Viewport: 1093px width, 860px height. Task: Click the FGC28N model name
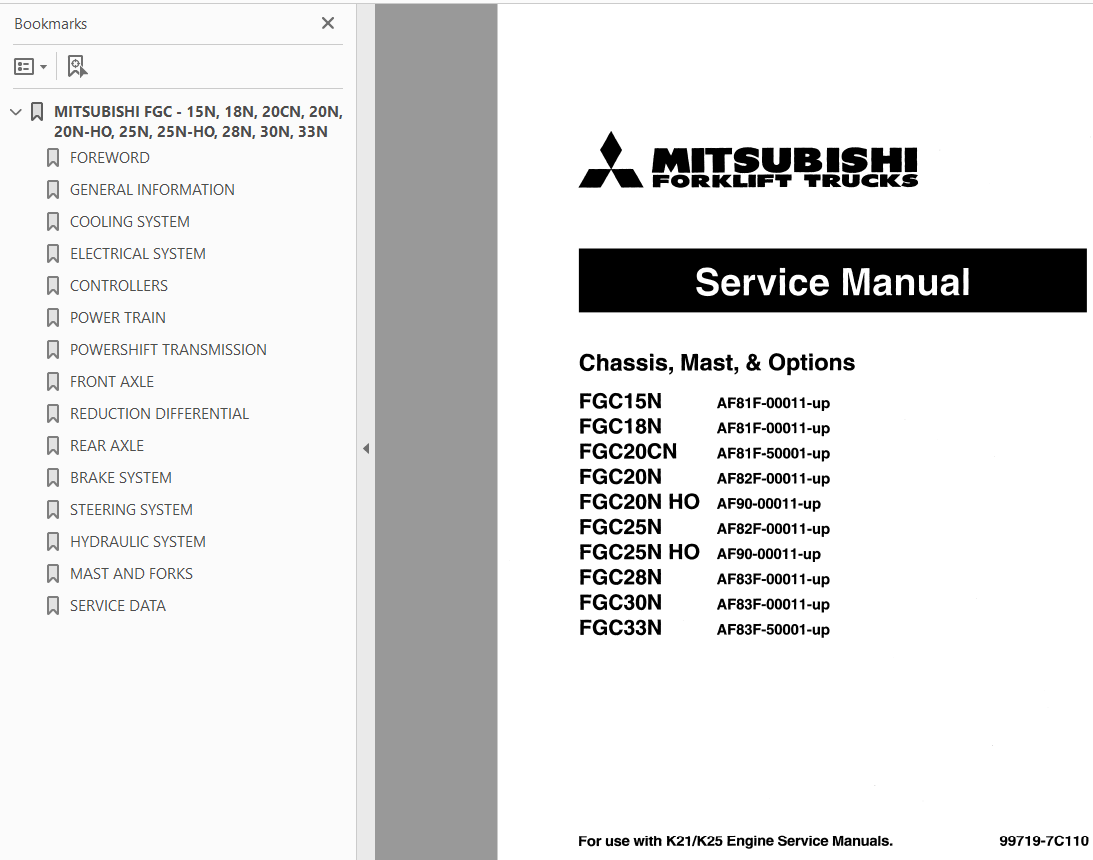tap(620, 578)
